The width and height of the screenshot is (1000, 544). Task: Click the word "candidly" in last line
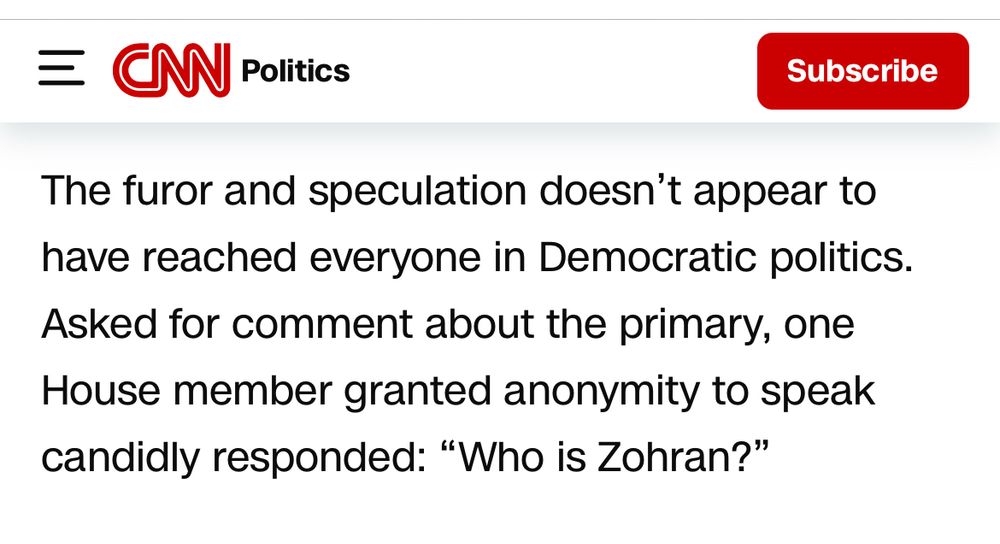tap(120, 459)
